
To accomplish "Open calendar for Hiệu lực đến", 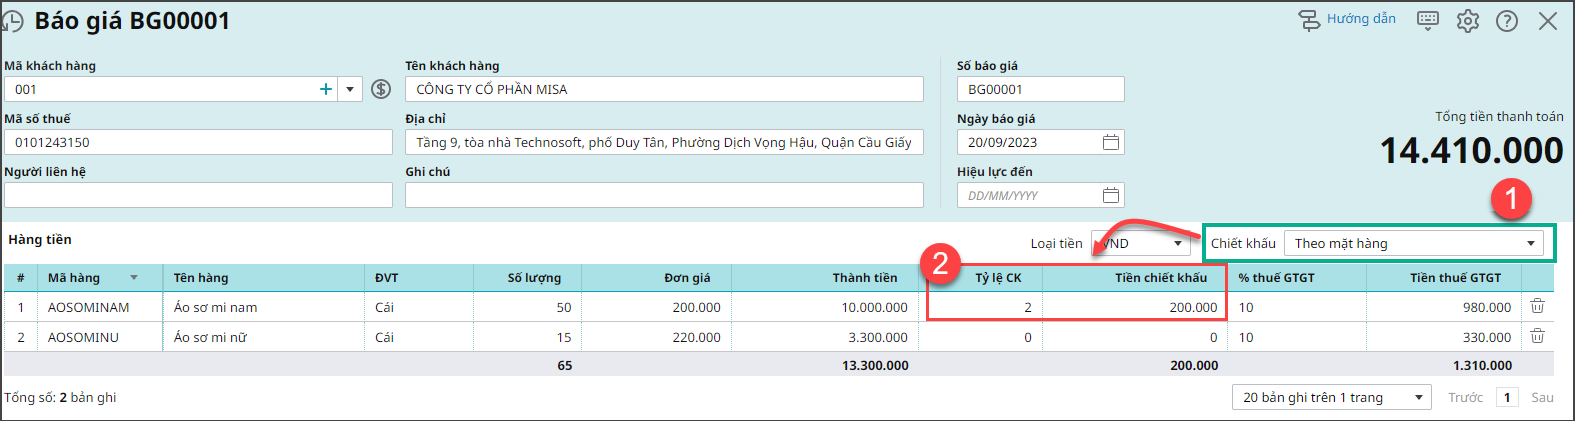I will (x=1110, y=195).
